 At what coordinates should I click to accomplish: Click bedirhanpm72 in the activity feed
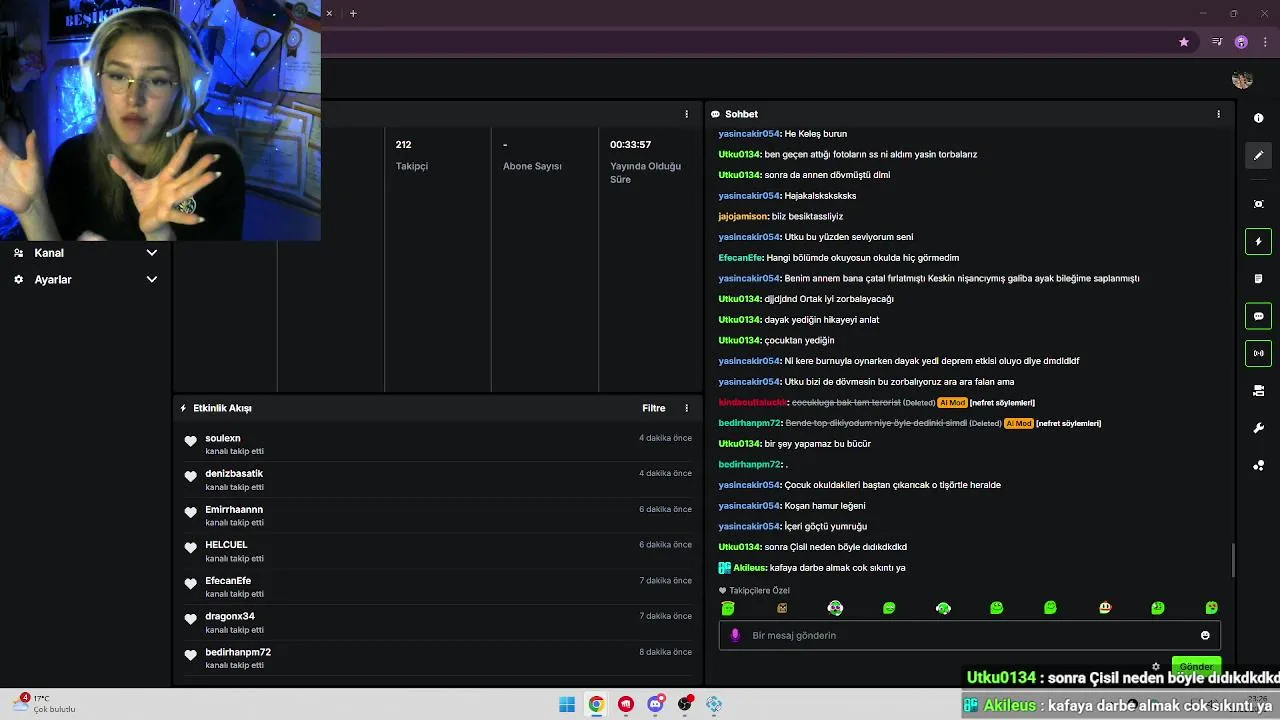238,652
